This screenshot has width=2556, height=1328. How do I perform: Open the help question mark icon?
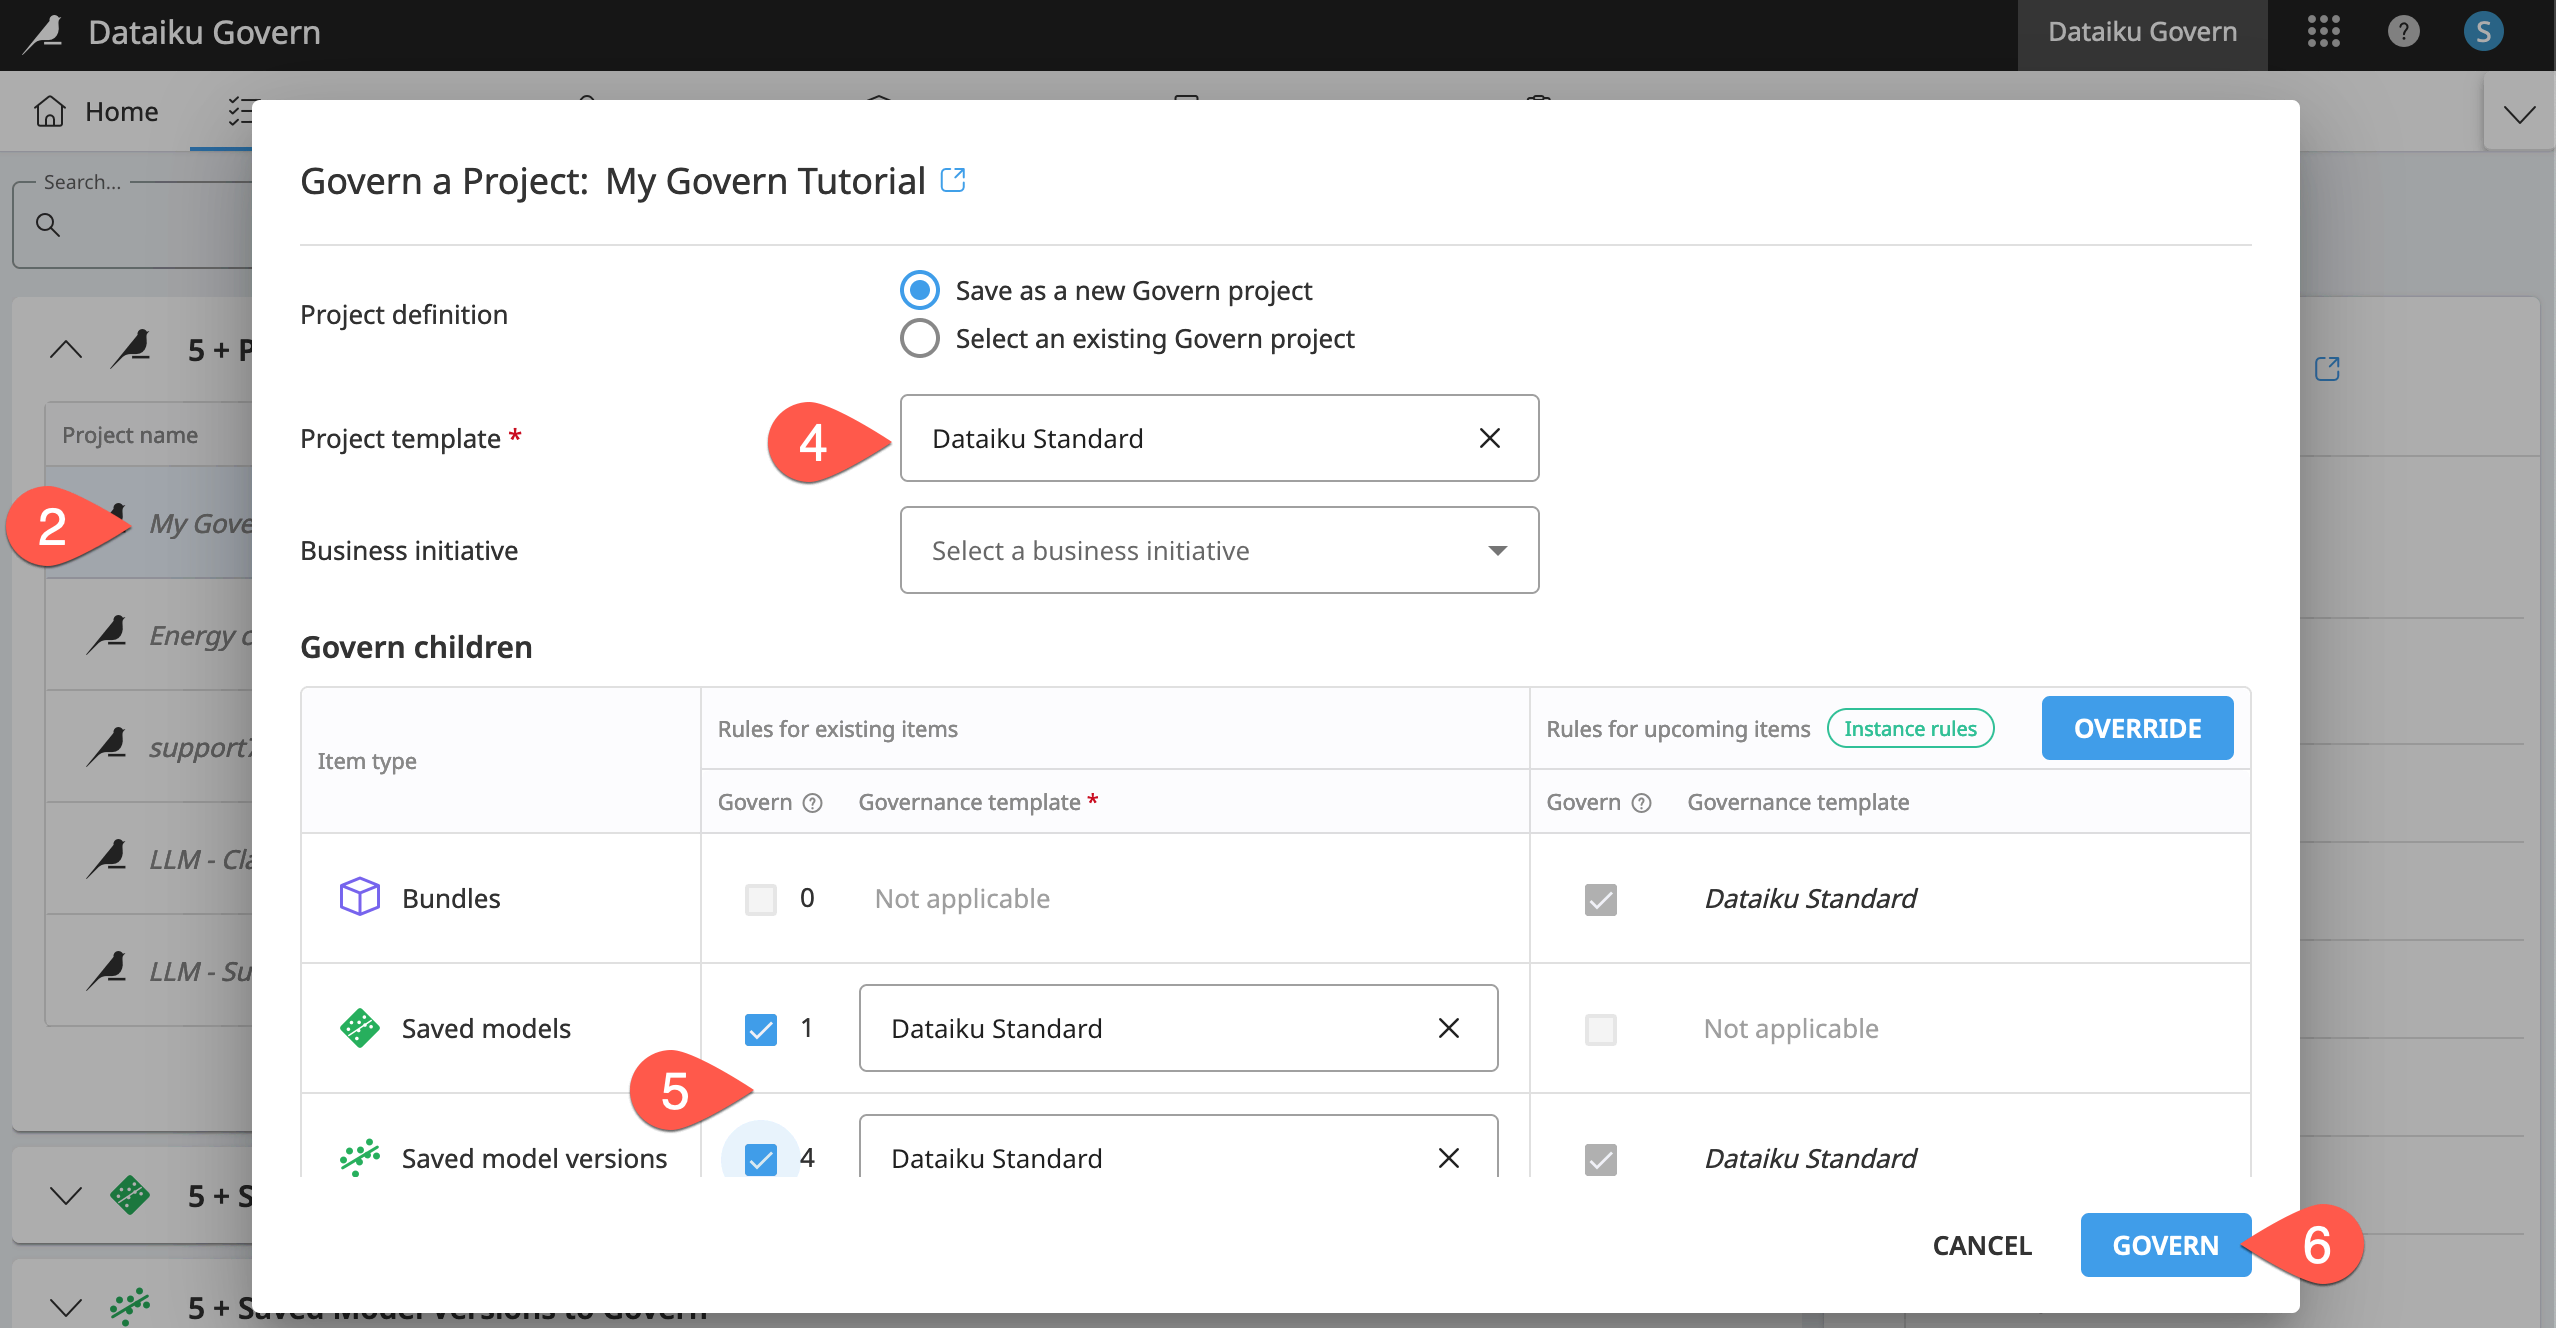pyautogui.click(x=2403, y=32)
